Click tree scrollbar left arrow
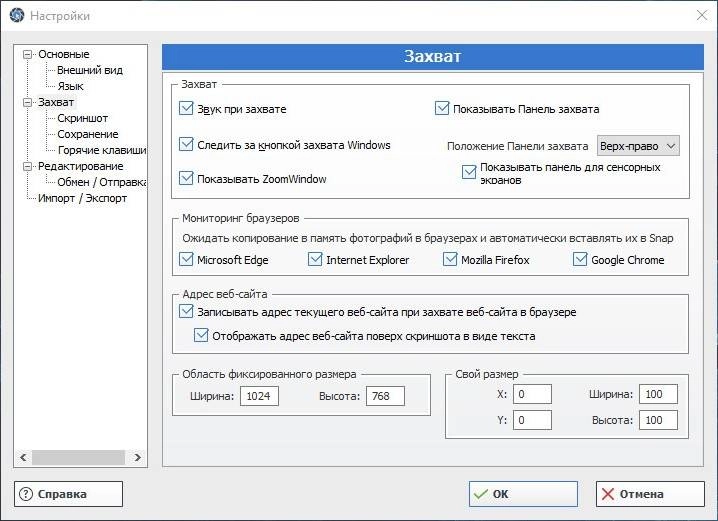Viewport: 718px width, 521px height. tap(23, 457)
